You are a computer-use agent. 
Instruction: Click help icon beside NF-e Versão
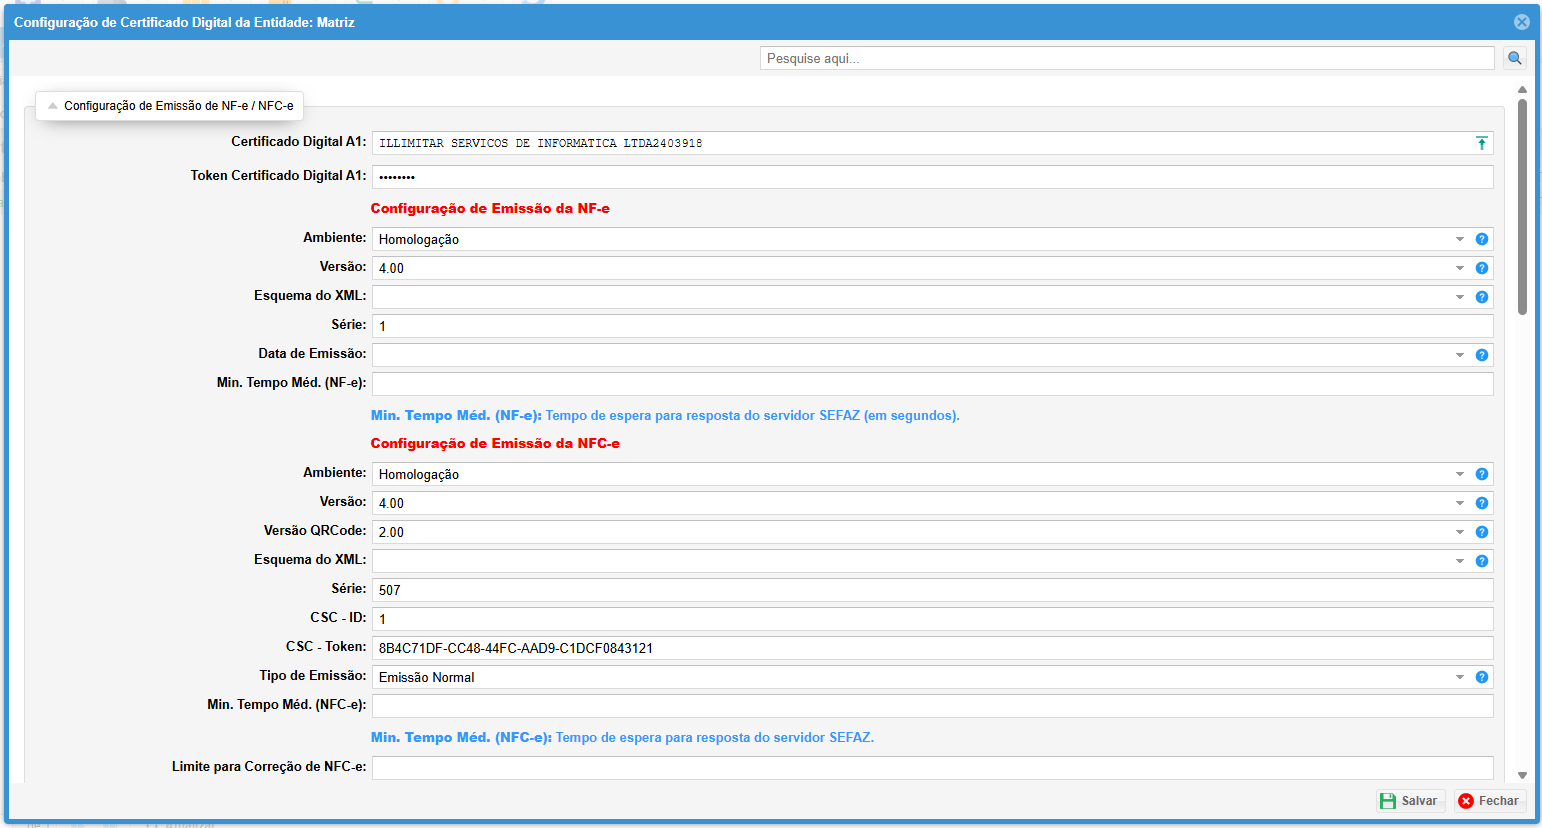click(1482, 268)
